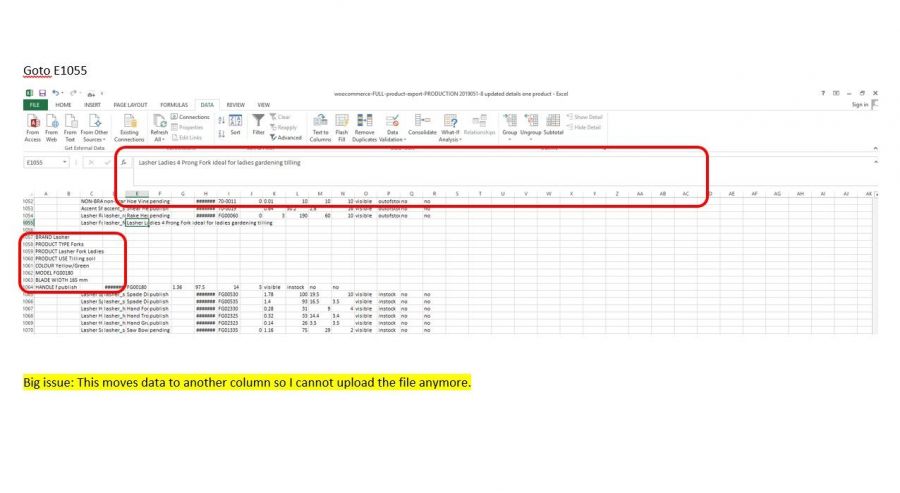Open Excel Help question mark
The width and height of the screenshot is (900, 493).
(823, 93)
